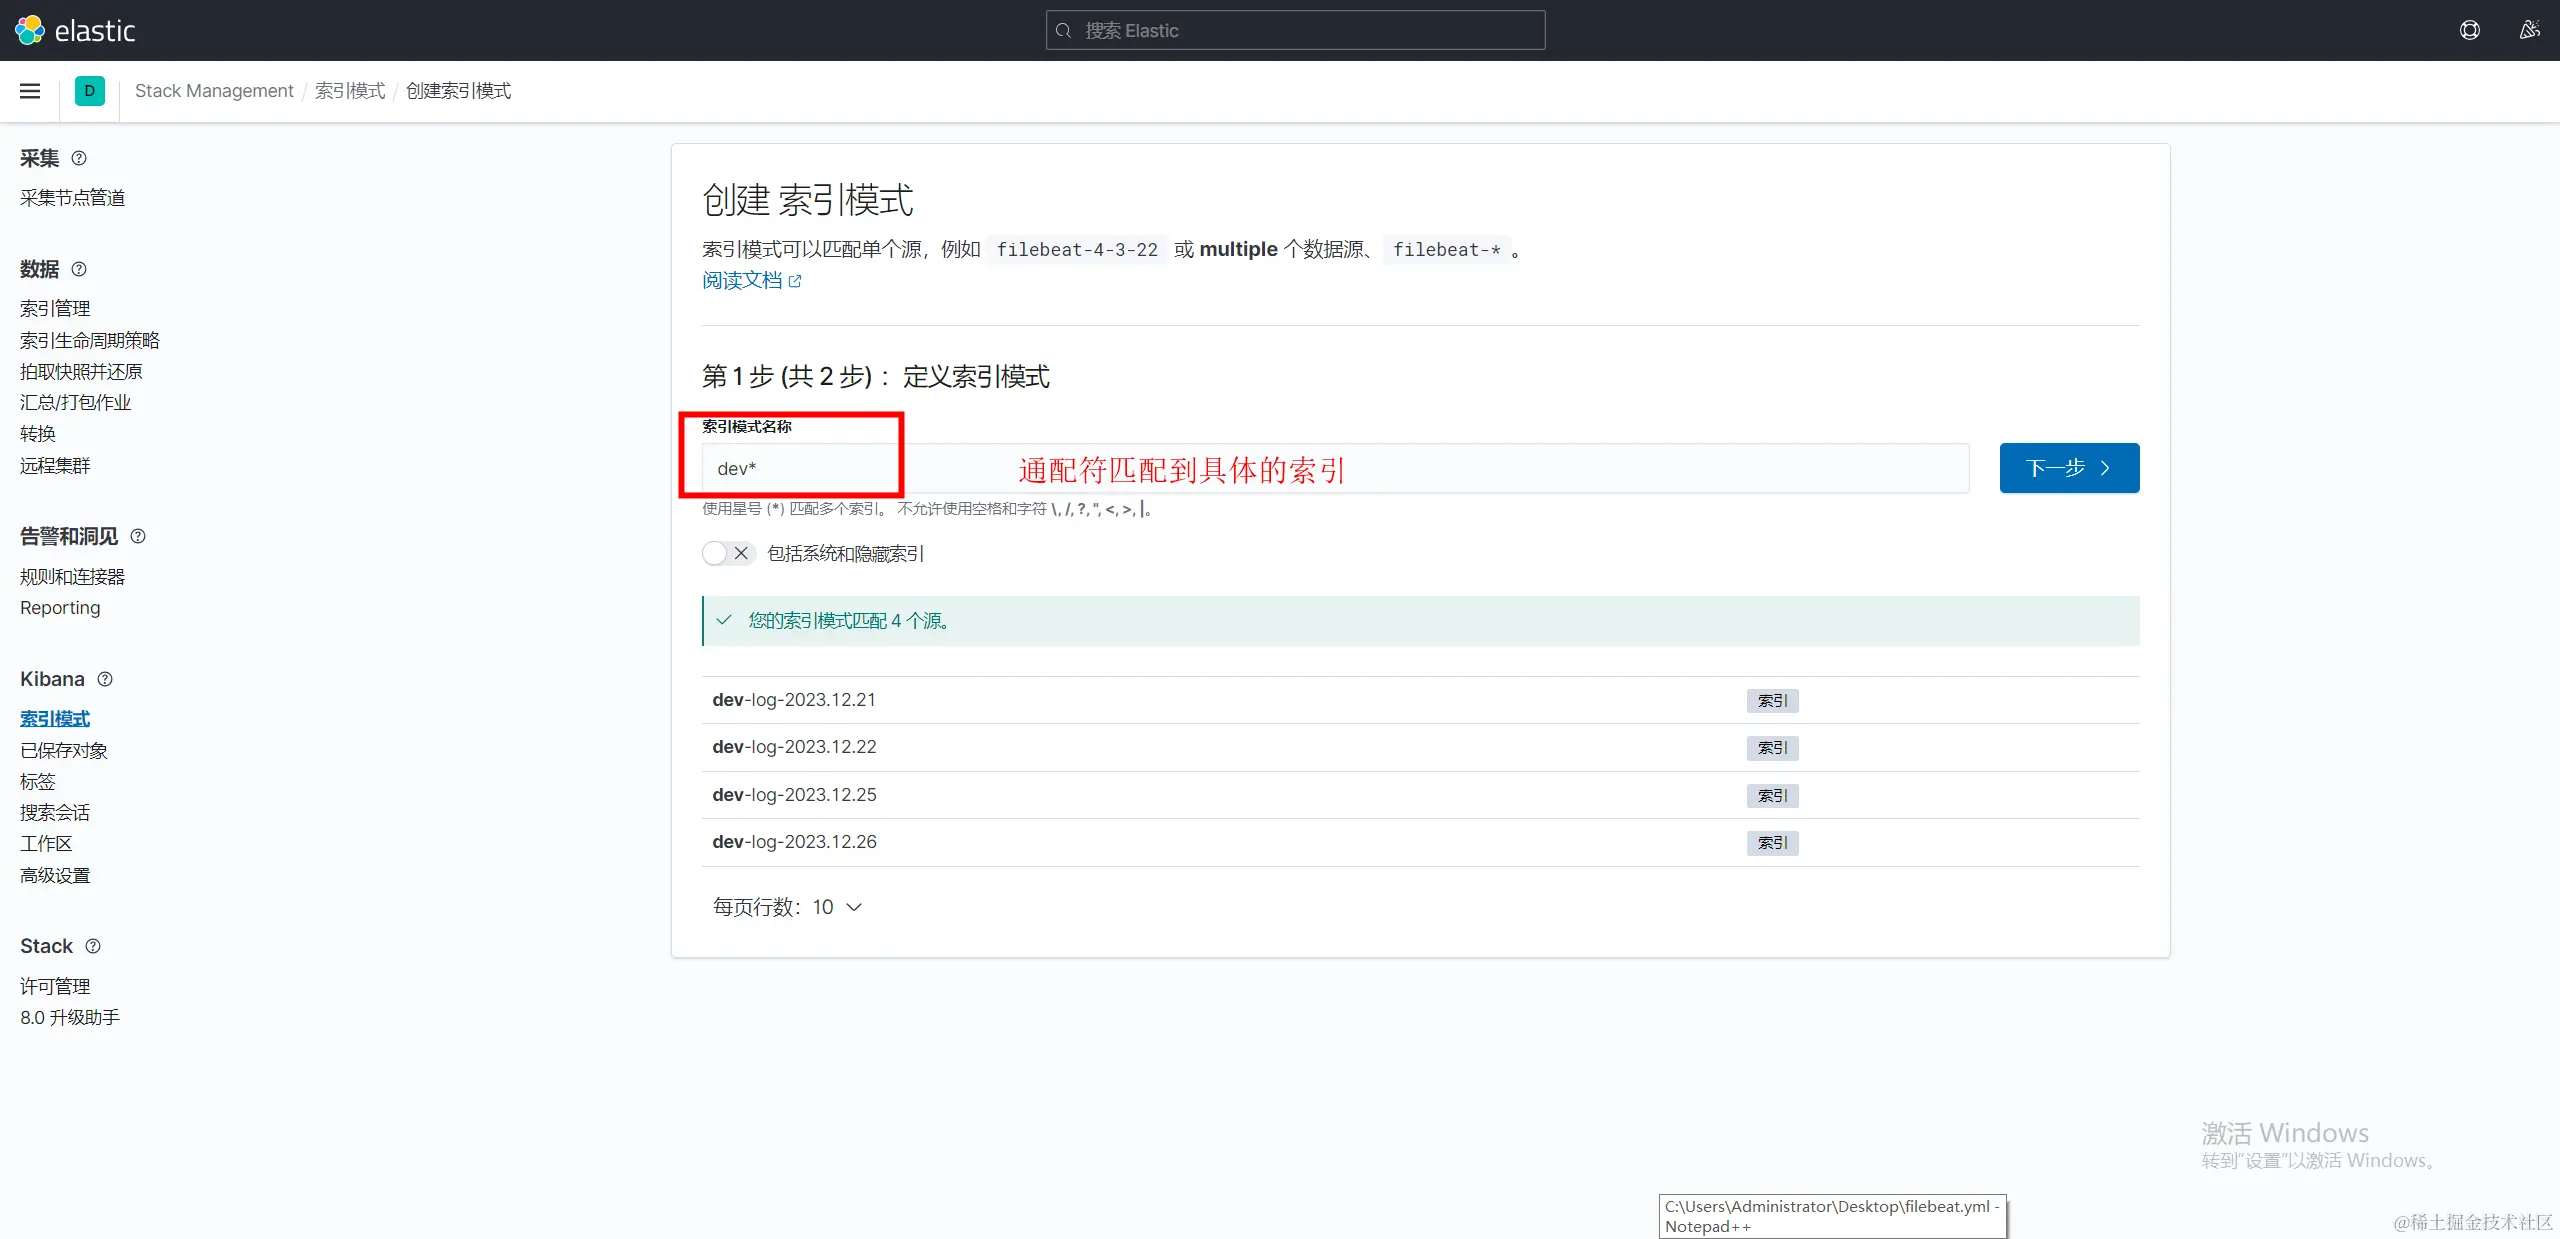Click help icon next to 采集
The image size is (2560, 1239).
pos(79,158)
